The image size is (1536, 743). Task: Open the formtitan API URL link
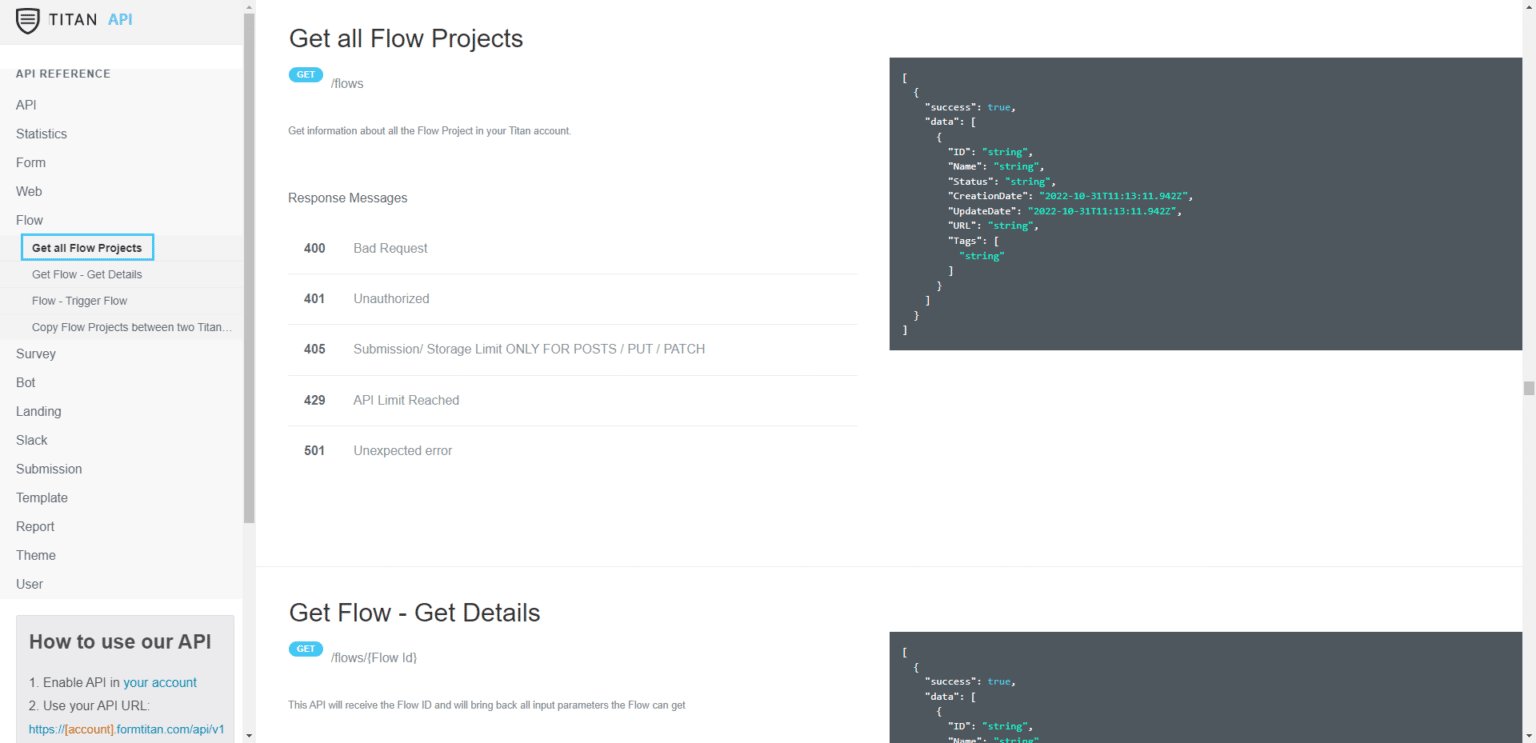tap(127, 729)
